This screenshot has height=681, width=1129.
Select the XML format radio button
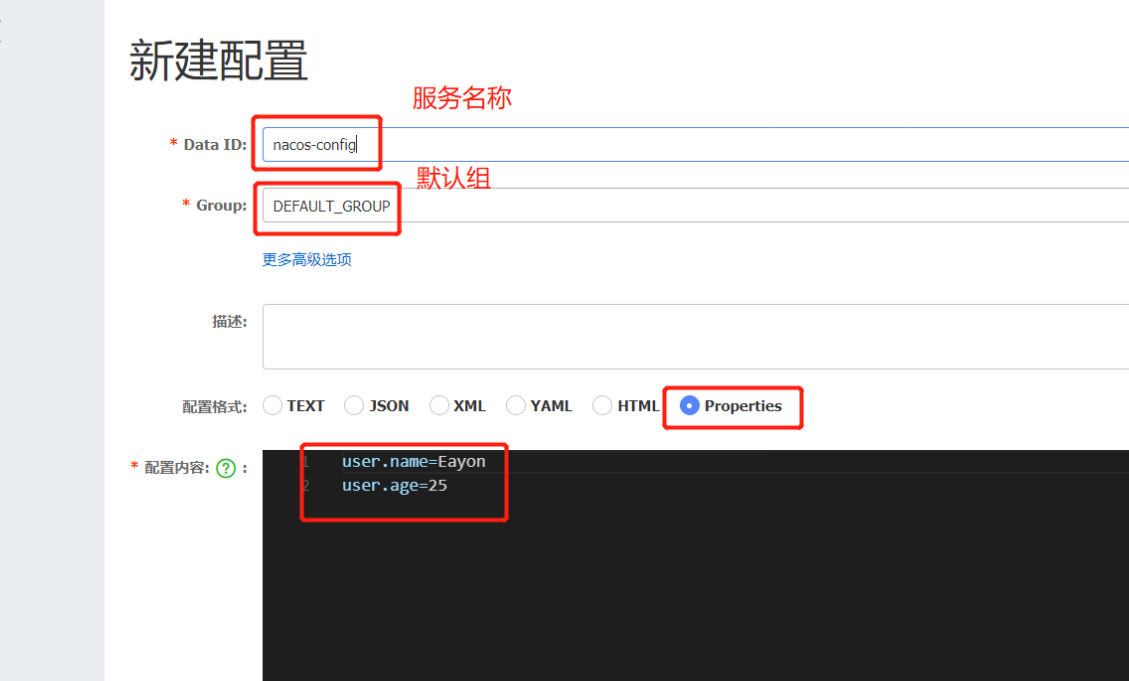(439, 406)
